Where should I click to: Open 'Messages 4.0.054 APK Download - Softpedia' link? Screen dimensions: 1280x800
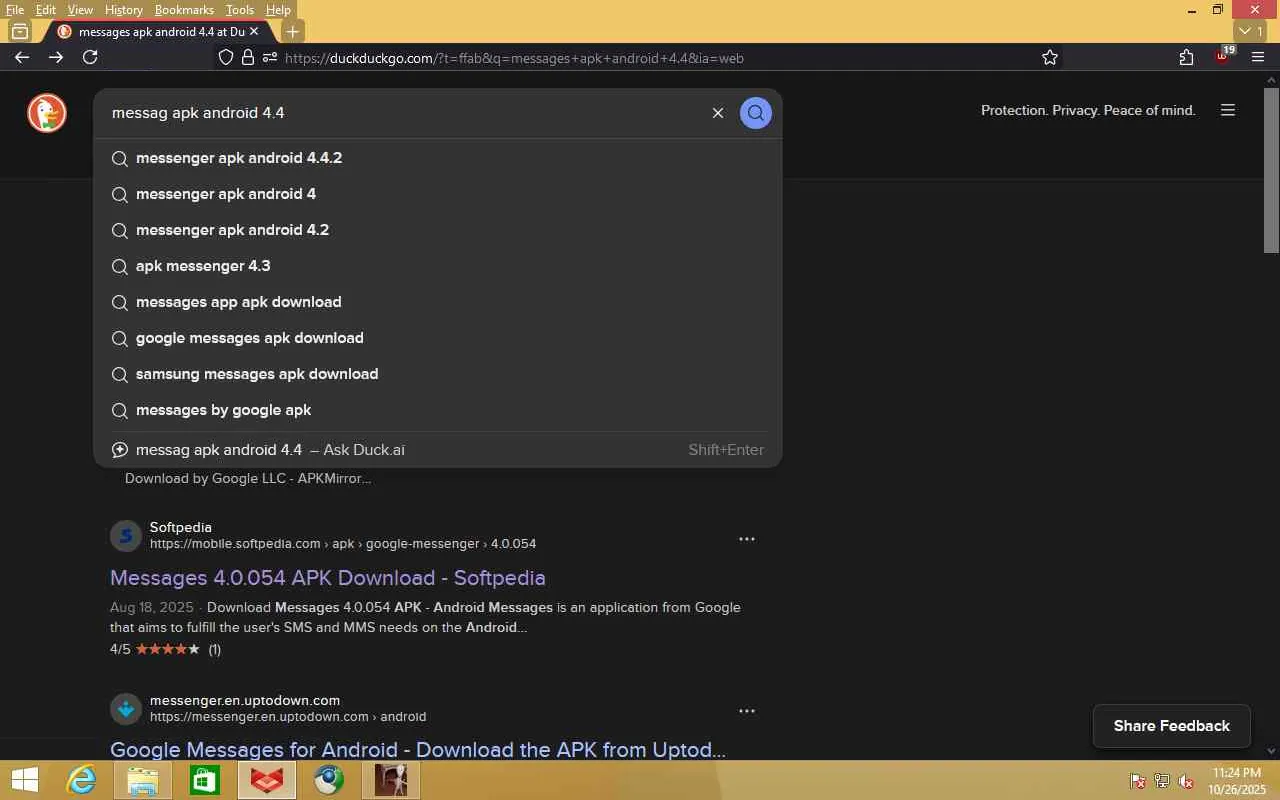(328, 578)
